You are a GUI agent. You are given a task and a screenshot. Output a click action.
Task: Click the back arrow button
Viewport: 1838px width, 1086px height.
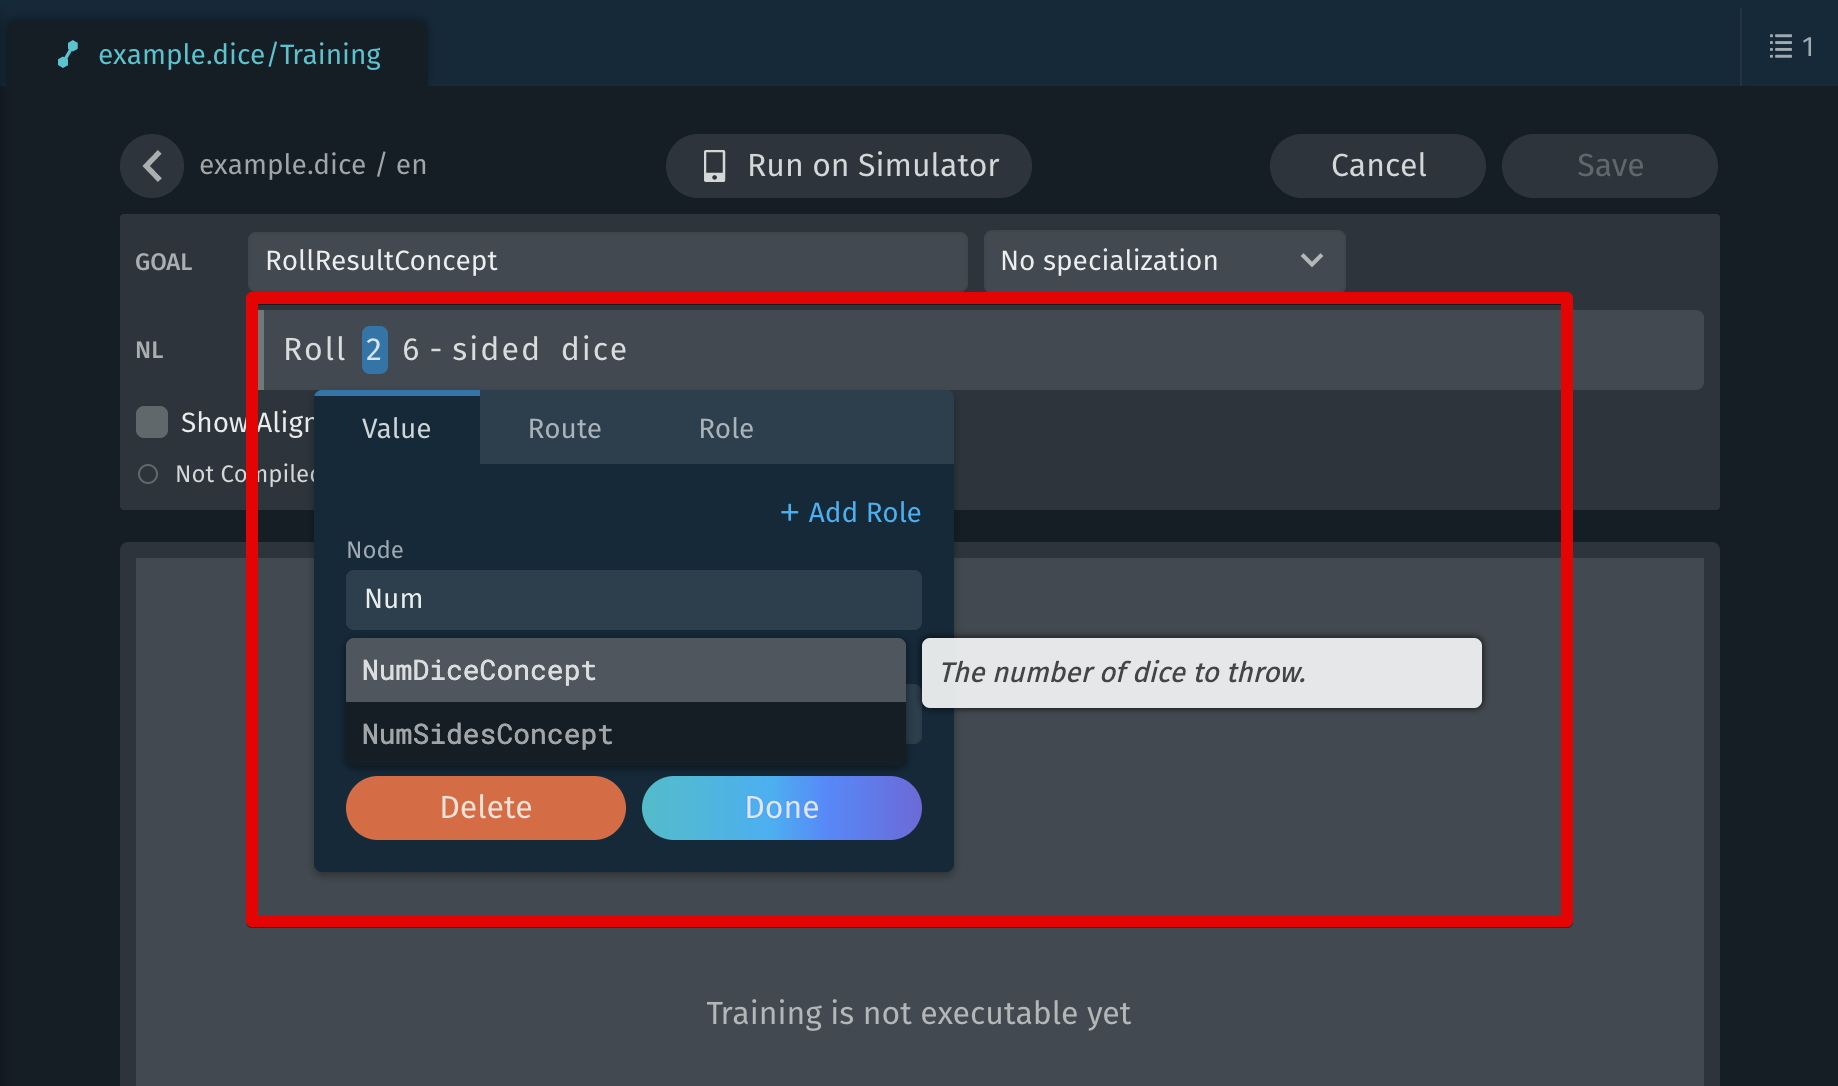click(x=152, y=166)
